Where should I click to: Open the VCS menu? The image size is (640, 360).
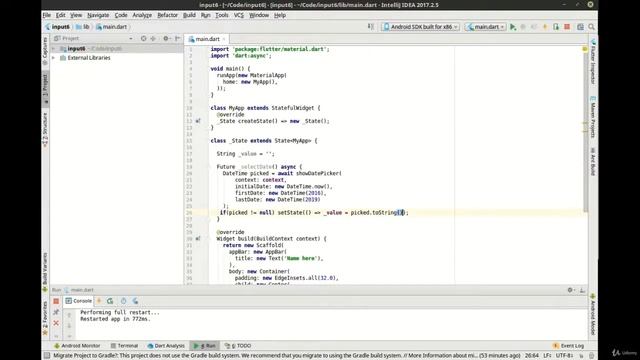(239, 15)
